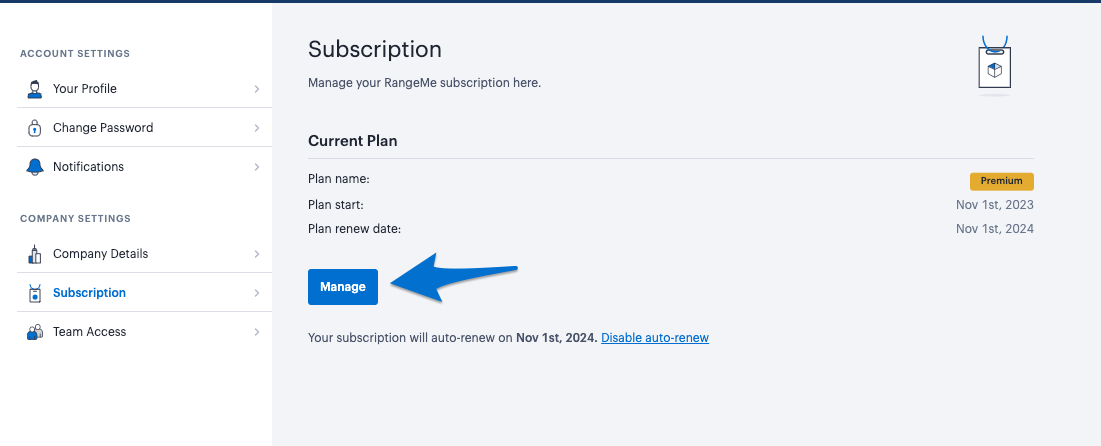Screen dimensions: 1101x446
Task: Click the lanyard badge illustration at top right
Action: coord(995,66)
